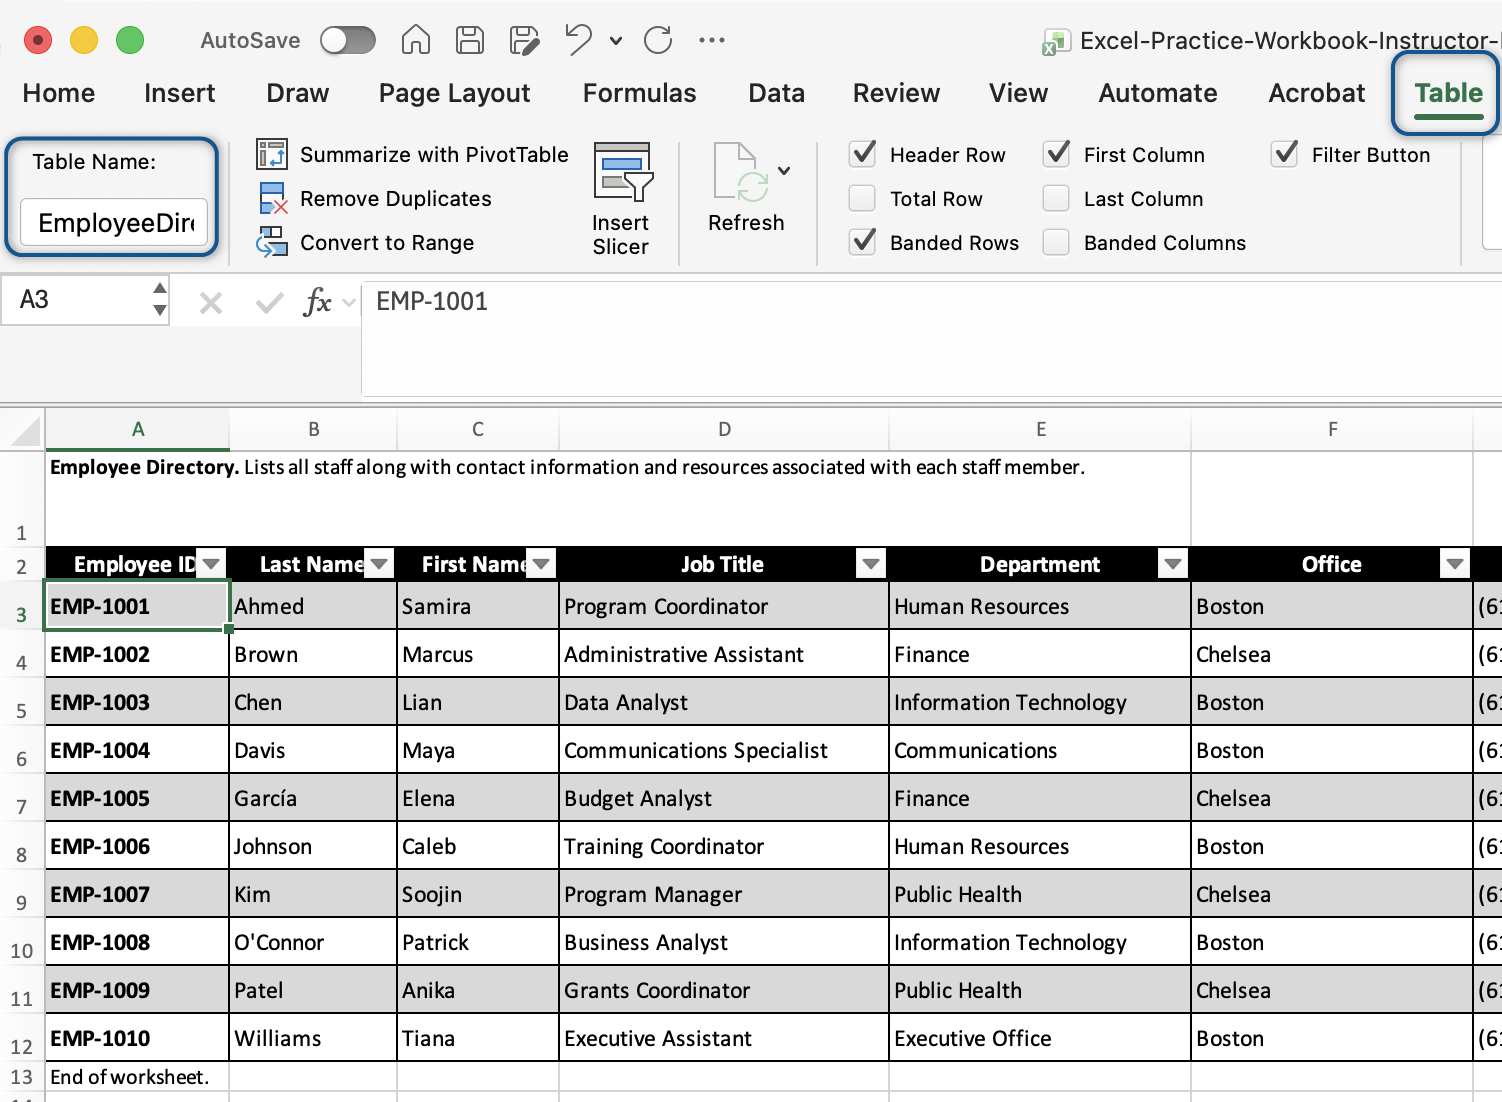The height and width of the screenshot is (1102, 1502).
Task: Click the Save floppy disk icon
Action: click(470, 40)
